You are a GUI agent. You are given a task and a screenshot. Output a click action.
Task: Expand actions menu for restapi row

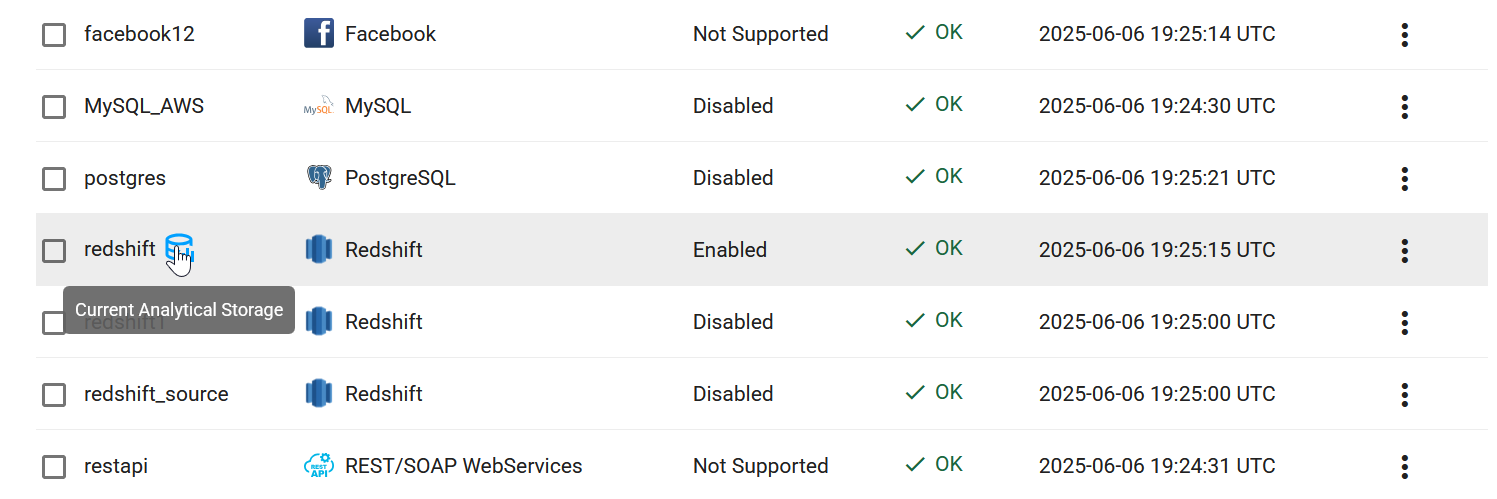pyautogui.click(x=1405, y=467)
